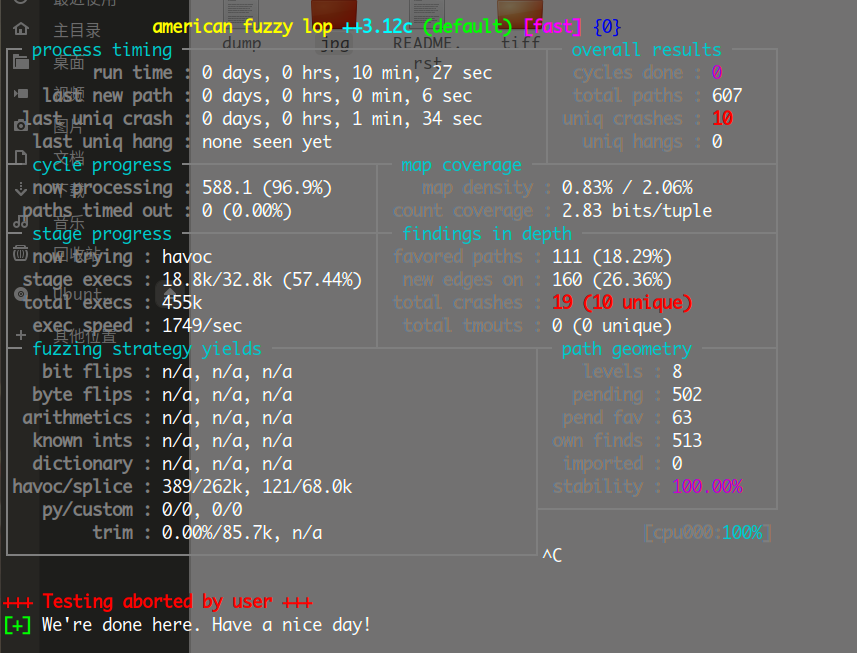Select the README.rst file in Files window
Screen dimensions: 857x653
point(426,33)
